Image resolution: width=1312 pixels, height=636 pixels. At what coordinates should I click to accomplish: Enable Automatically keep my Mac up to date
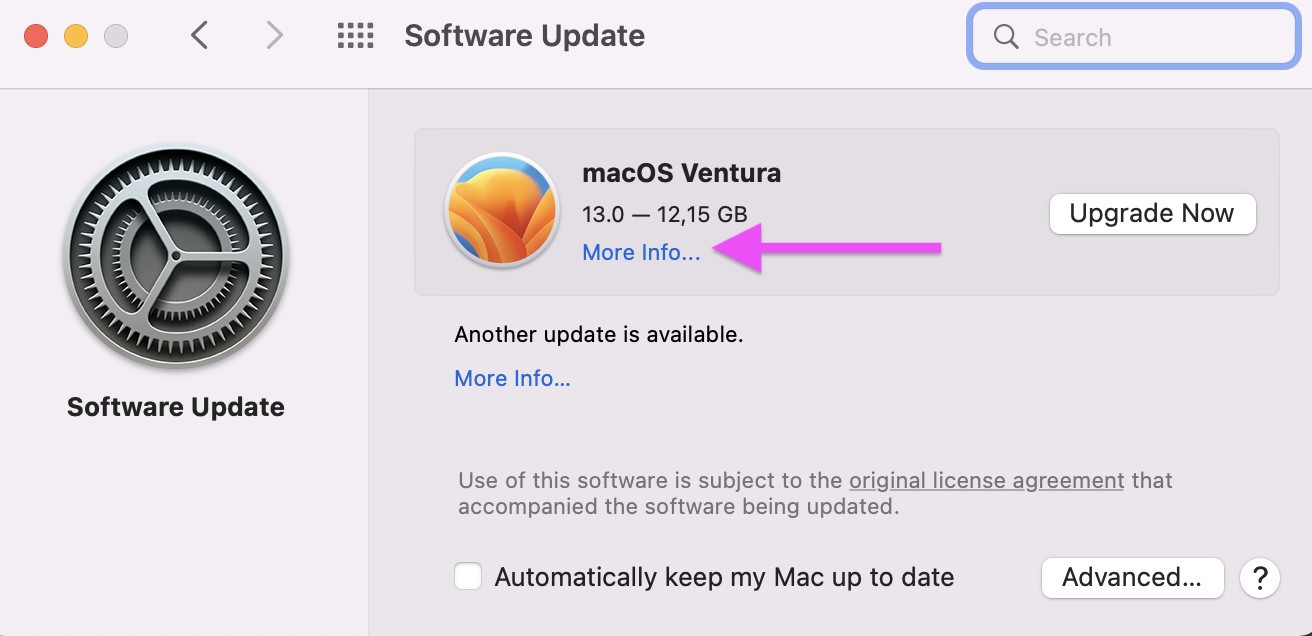point(467,577)
